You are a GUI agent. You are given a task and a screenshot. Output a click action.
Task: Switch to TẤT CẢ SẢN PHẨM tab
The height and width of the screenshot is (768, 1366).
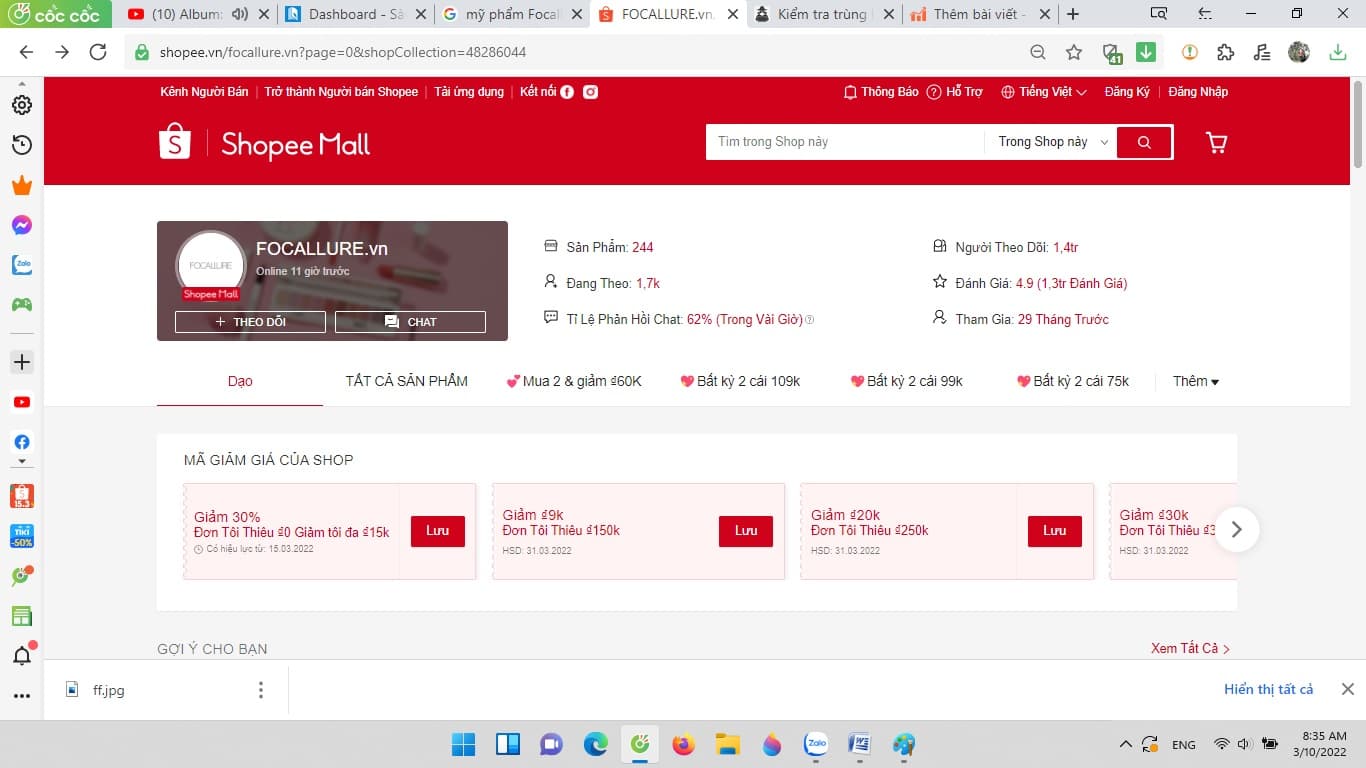coord(406,381)
